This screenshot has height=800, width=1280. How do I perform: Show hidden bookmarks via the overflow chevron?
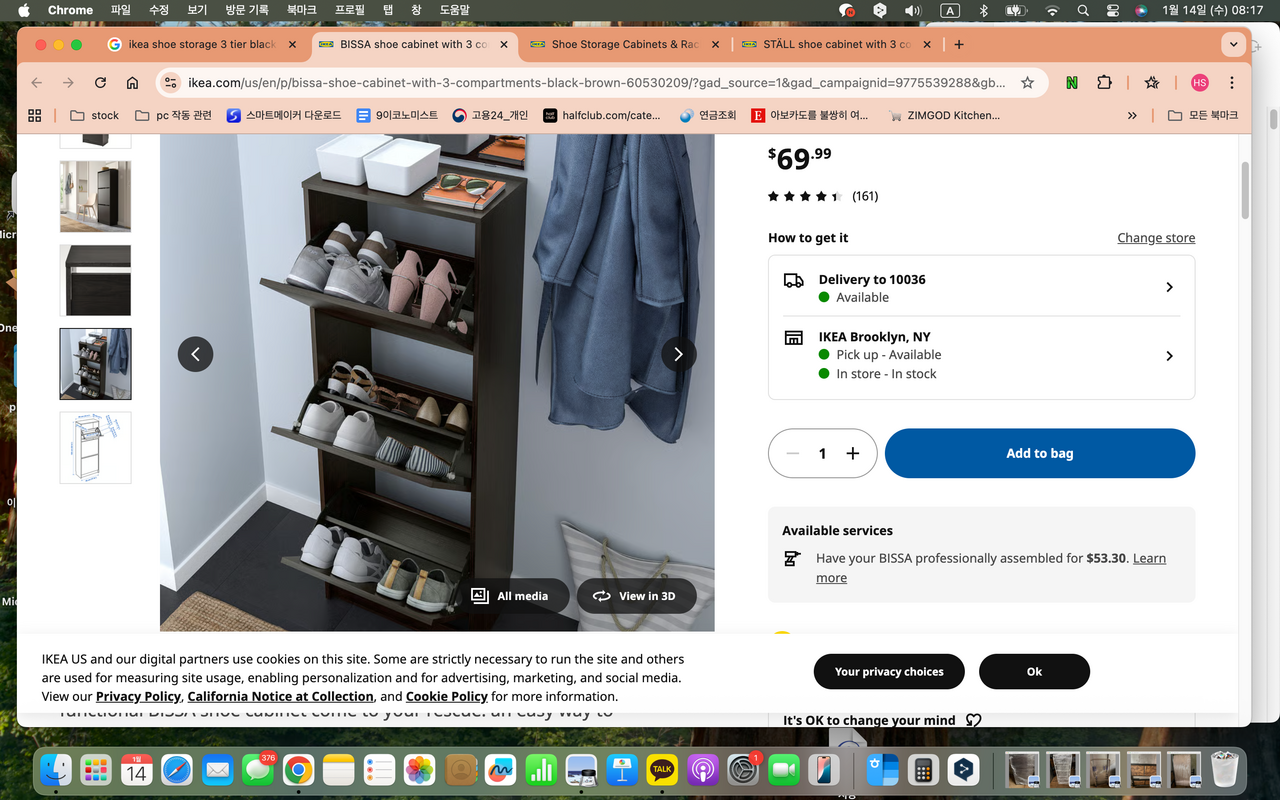tap(1132, 116)
